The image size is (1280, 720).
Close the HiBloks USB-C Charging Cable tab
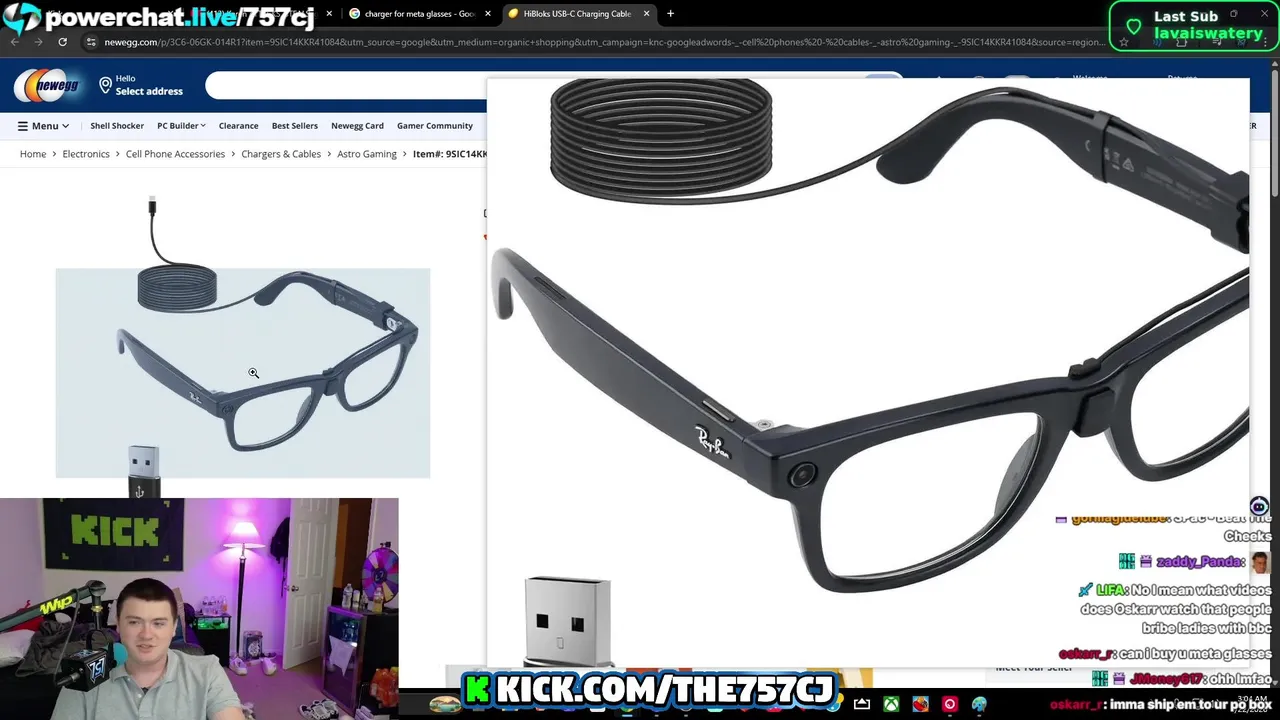pos(646,14)
